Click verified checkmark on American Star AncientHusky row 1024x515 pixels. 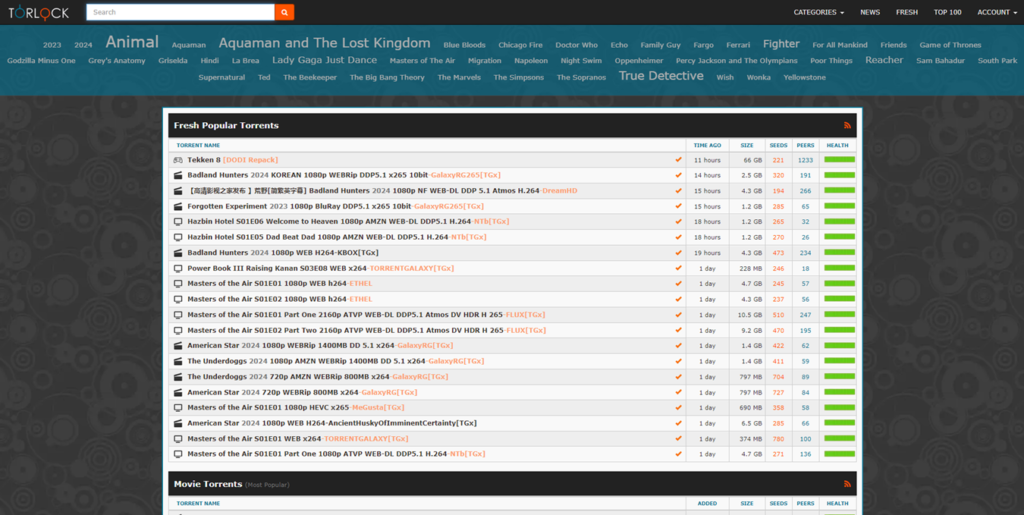pyautogui.click(x=679, y=423)
